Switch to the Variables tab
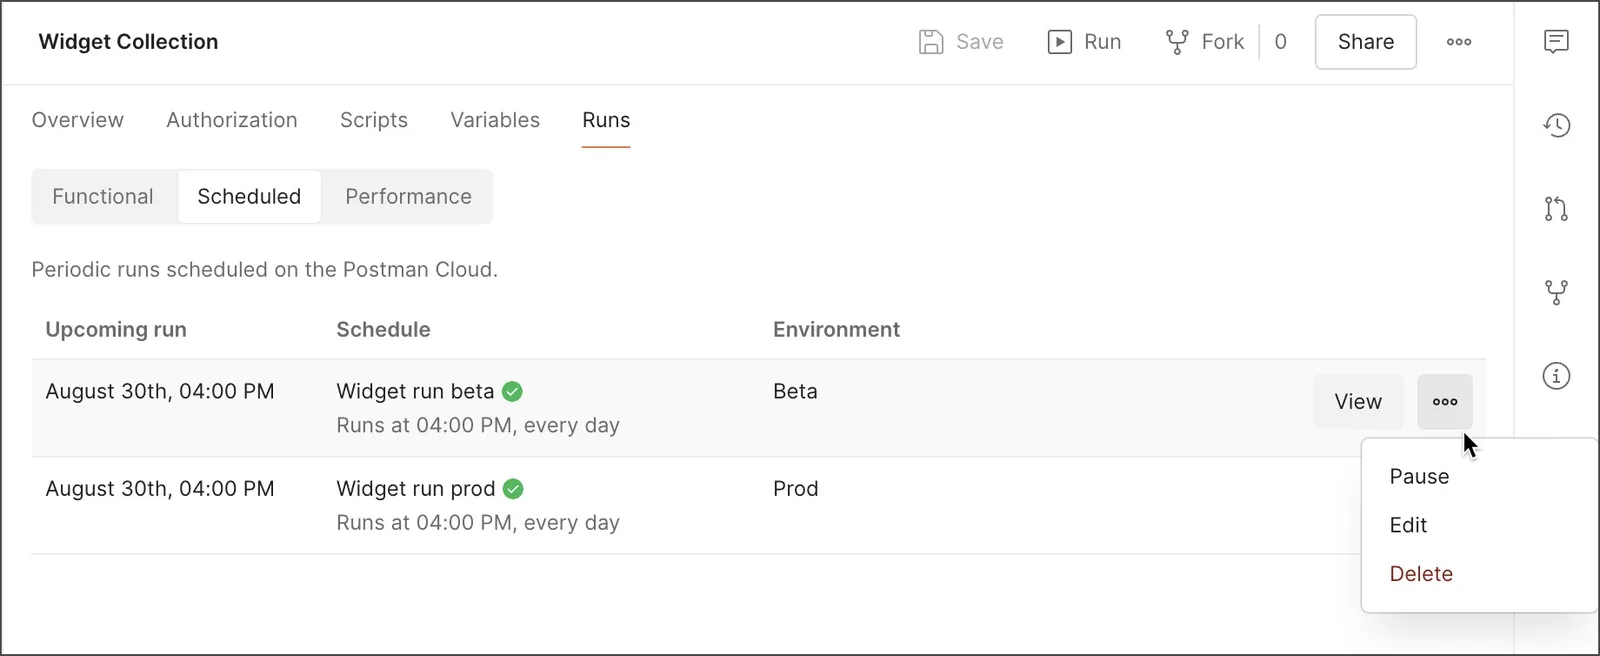Viewport: 1600px width, 656px height. [495, 120]
